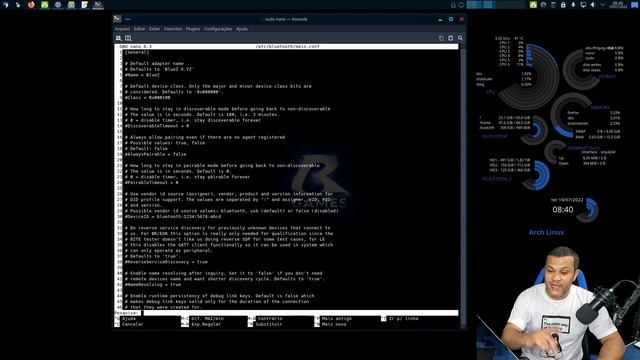Image resolution: width=640 pixels, height=360 pixels.
Task: Click the split view icon in Konsole toolbar
Action: (128, 38)
